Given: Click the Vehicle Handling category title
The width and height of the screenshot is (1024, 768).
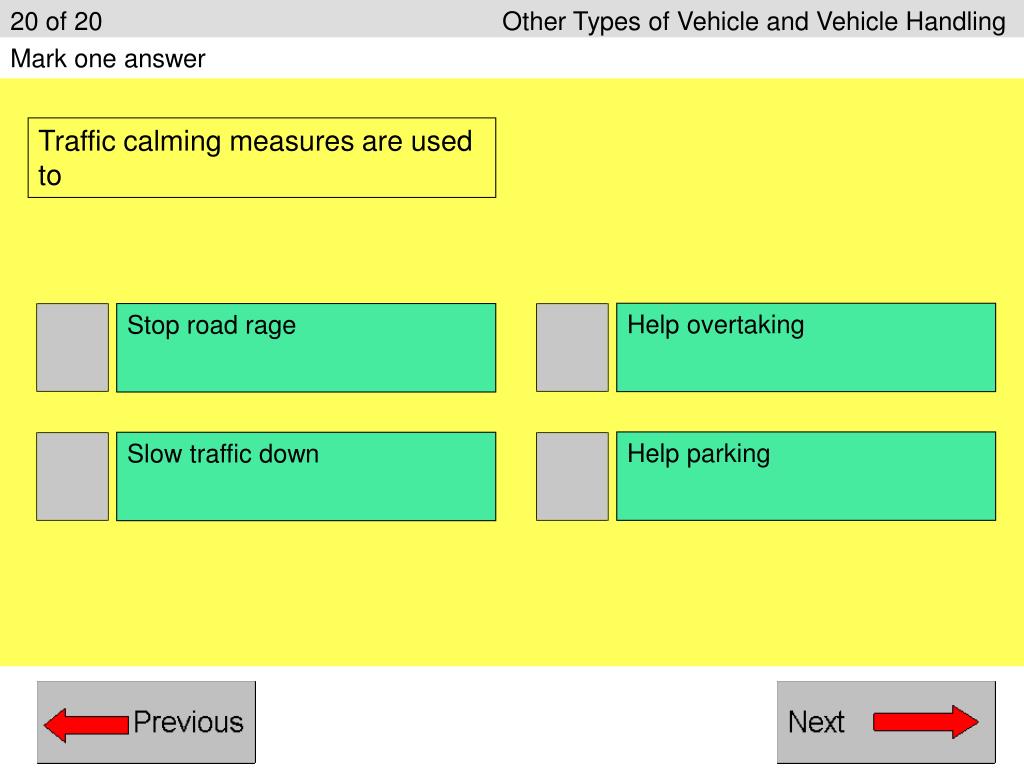Looking at the screenshot, I should 754,22.
